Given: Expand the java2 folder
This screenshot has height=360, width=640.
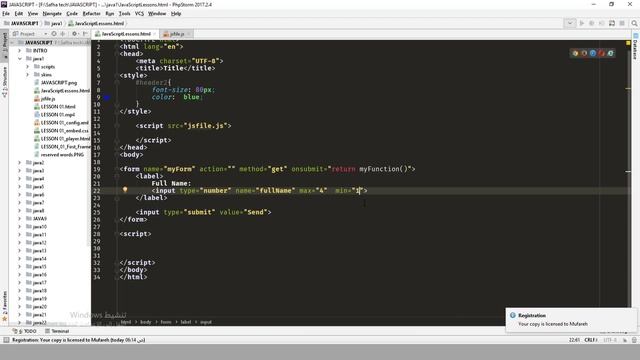Looking at the screenshot, I should pos(19,162).
